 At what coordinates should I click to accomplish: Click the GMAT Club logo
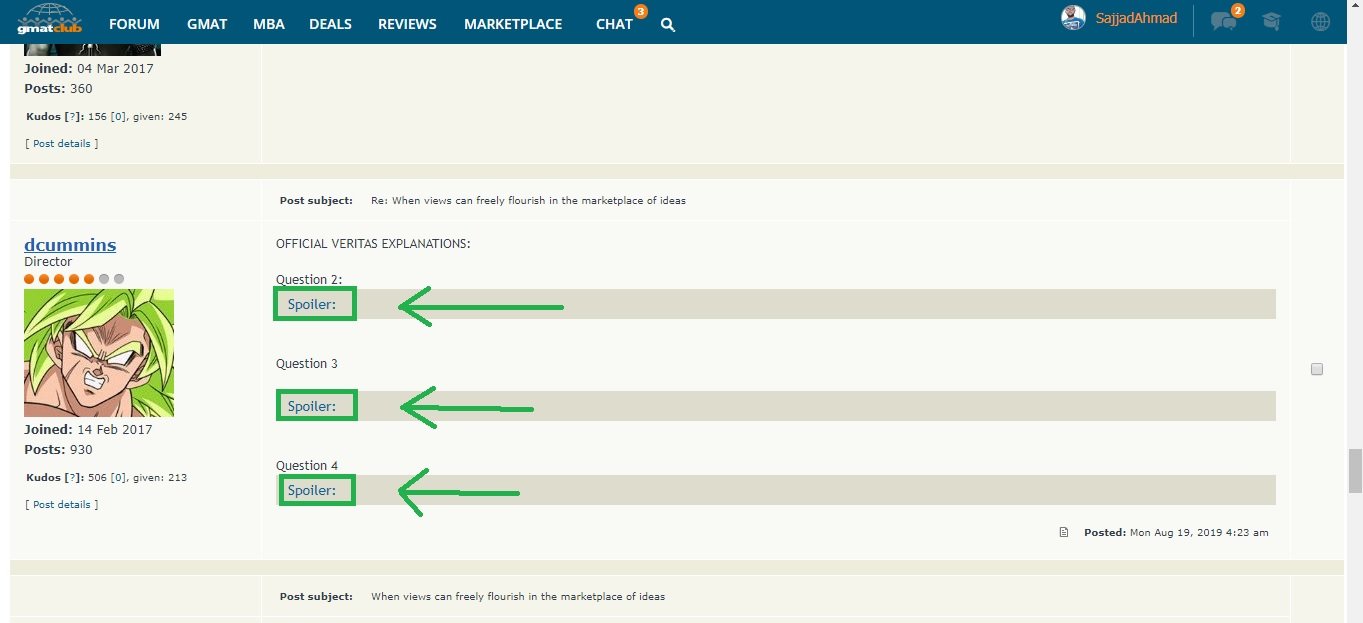(50, 21)
